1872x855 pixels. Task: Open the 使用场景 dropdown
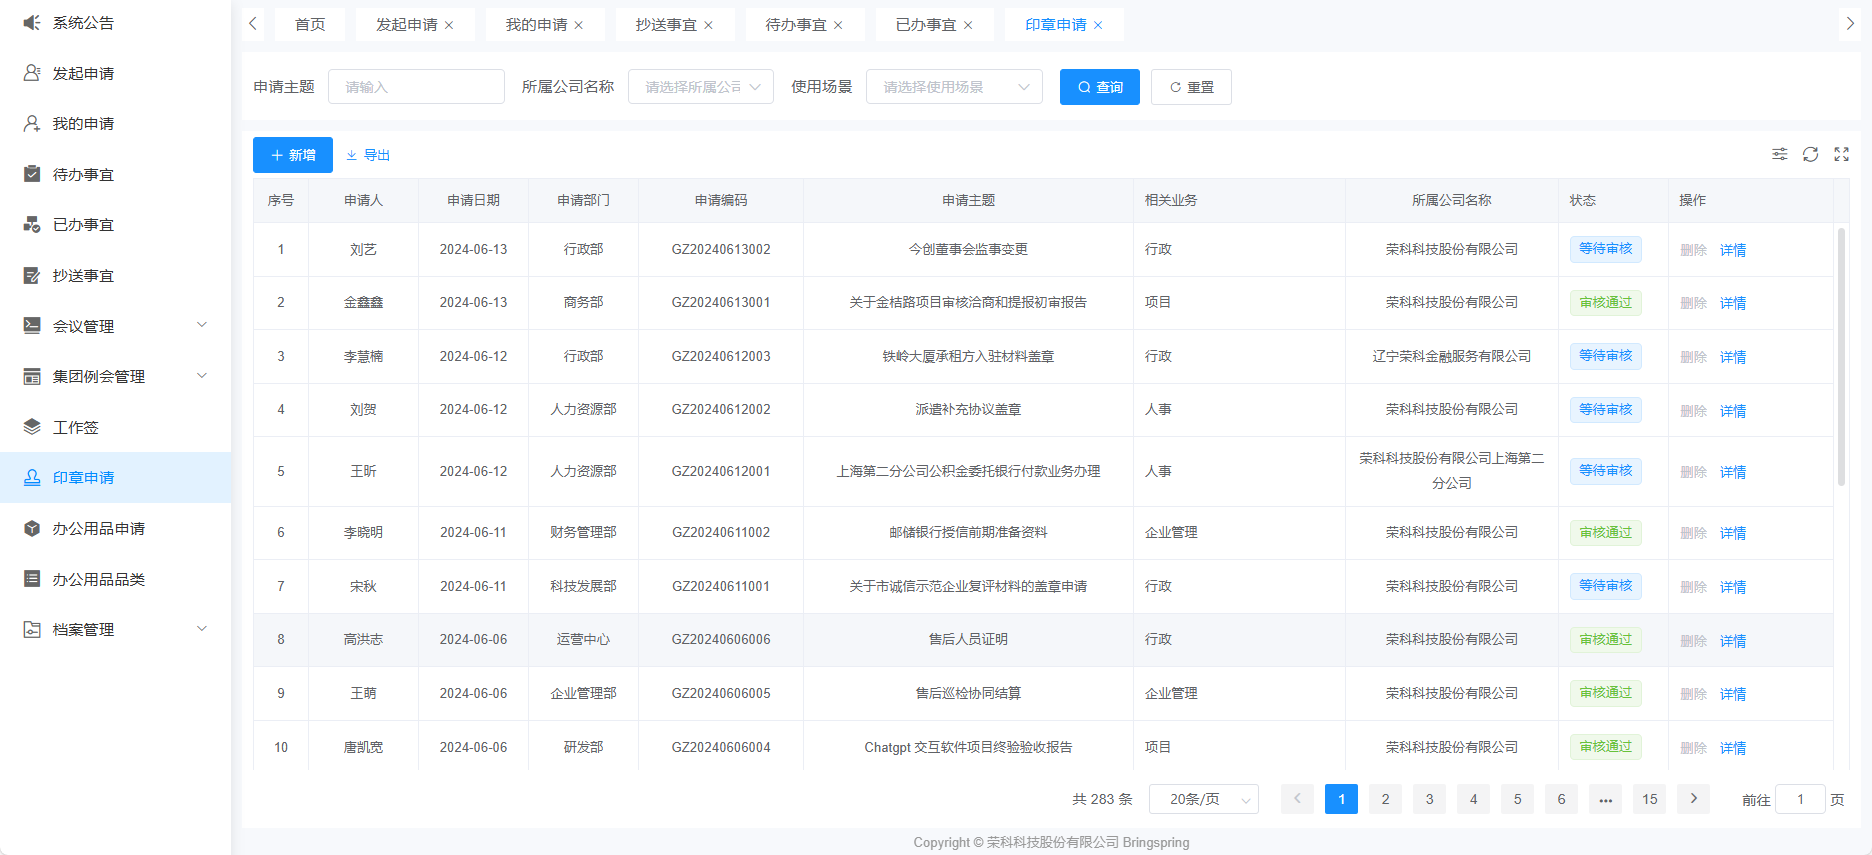point(954,87)
